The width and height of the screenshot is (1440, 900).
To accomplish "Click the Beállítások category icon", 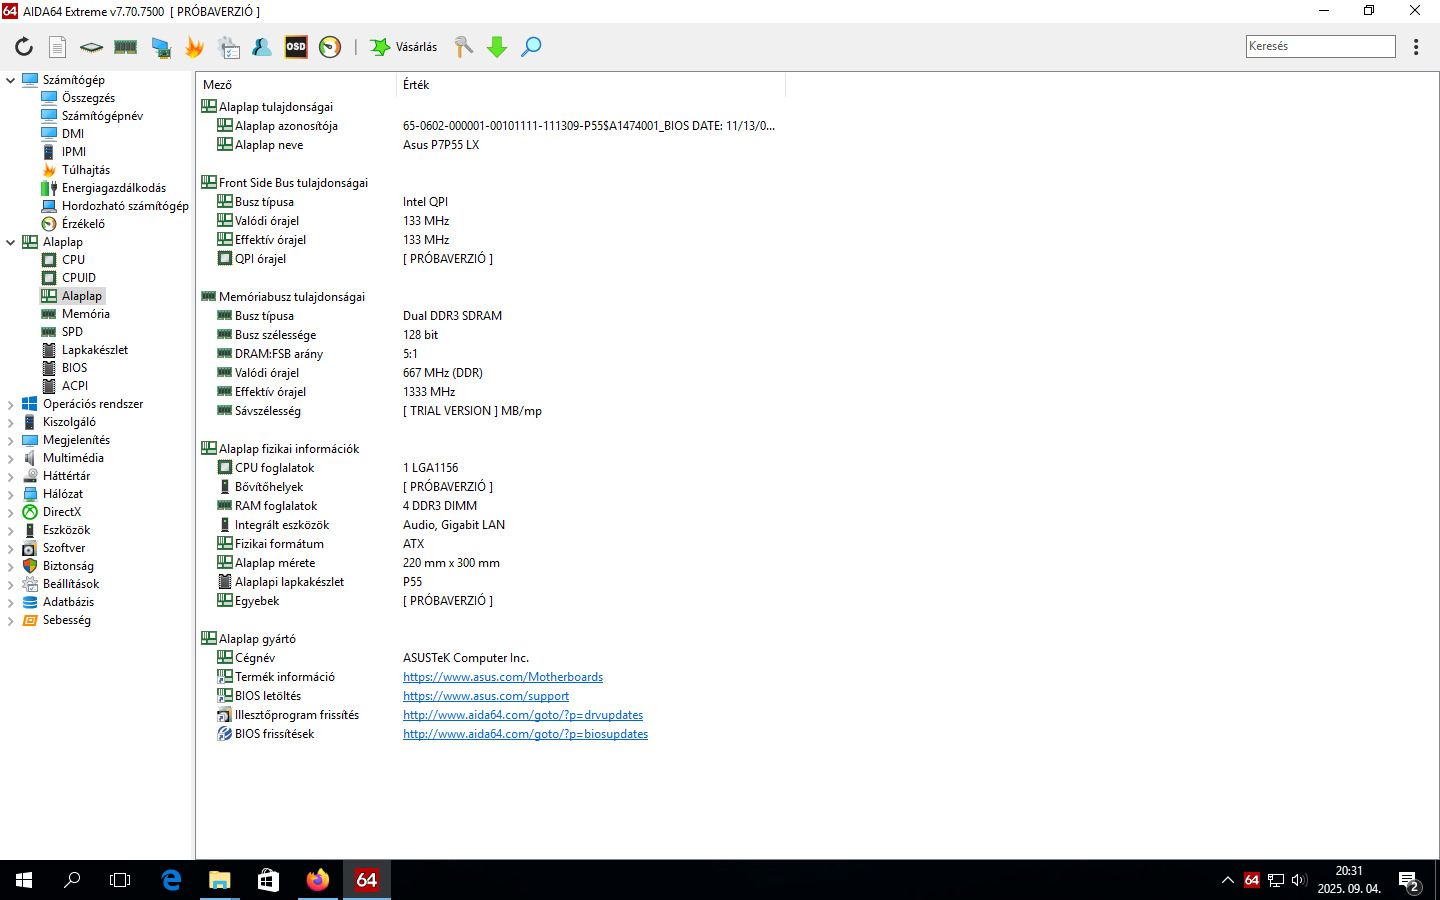I will coord(30,584).
